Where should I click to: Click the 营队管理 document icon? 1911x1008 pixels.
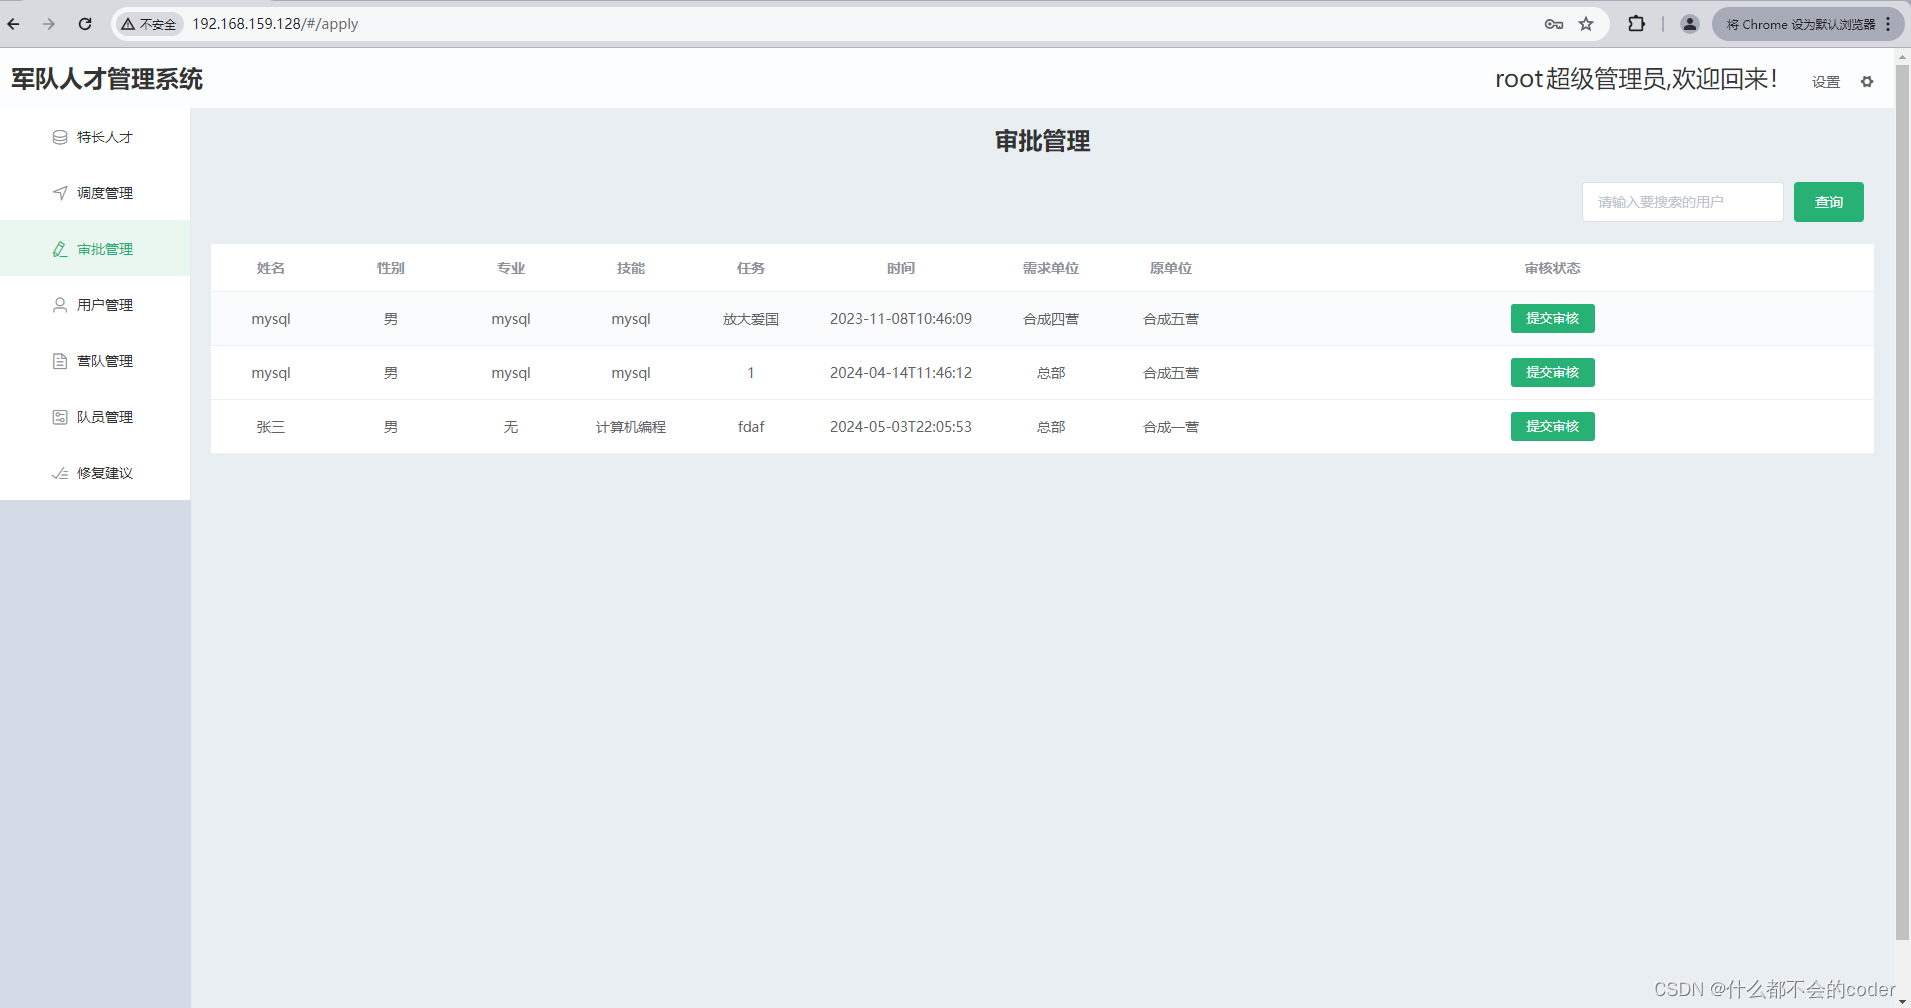[x=60, y=361]
